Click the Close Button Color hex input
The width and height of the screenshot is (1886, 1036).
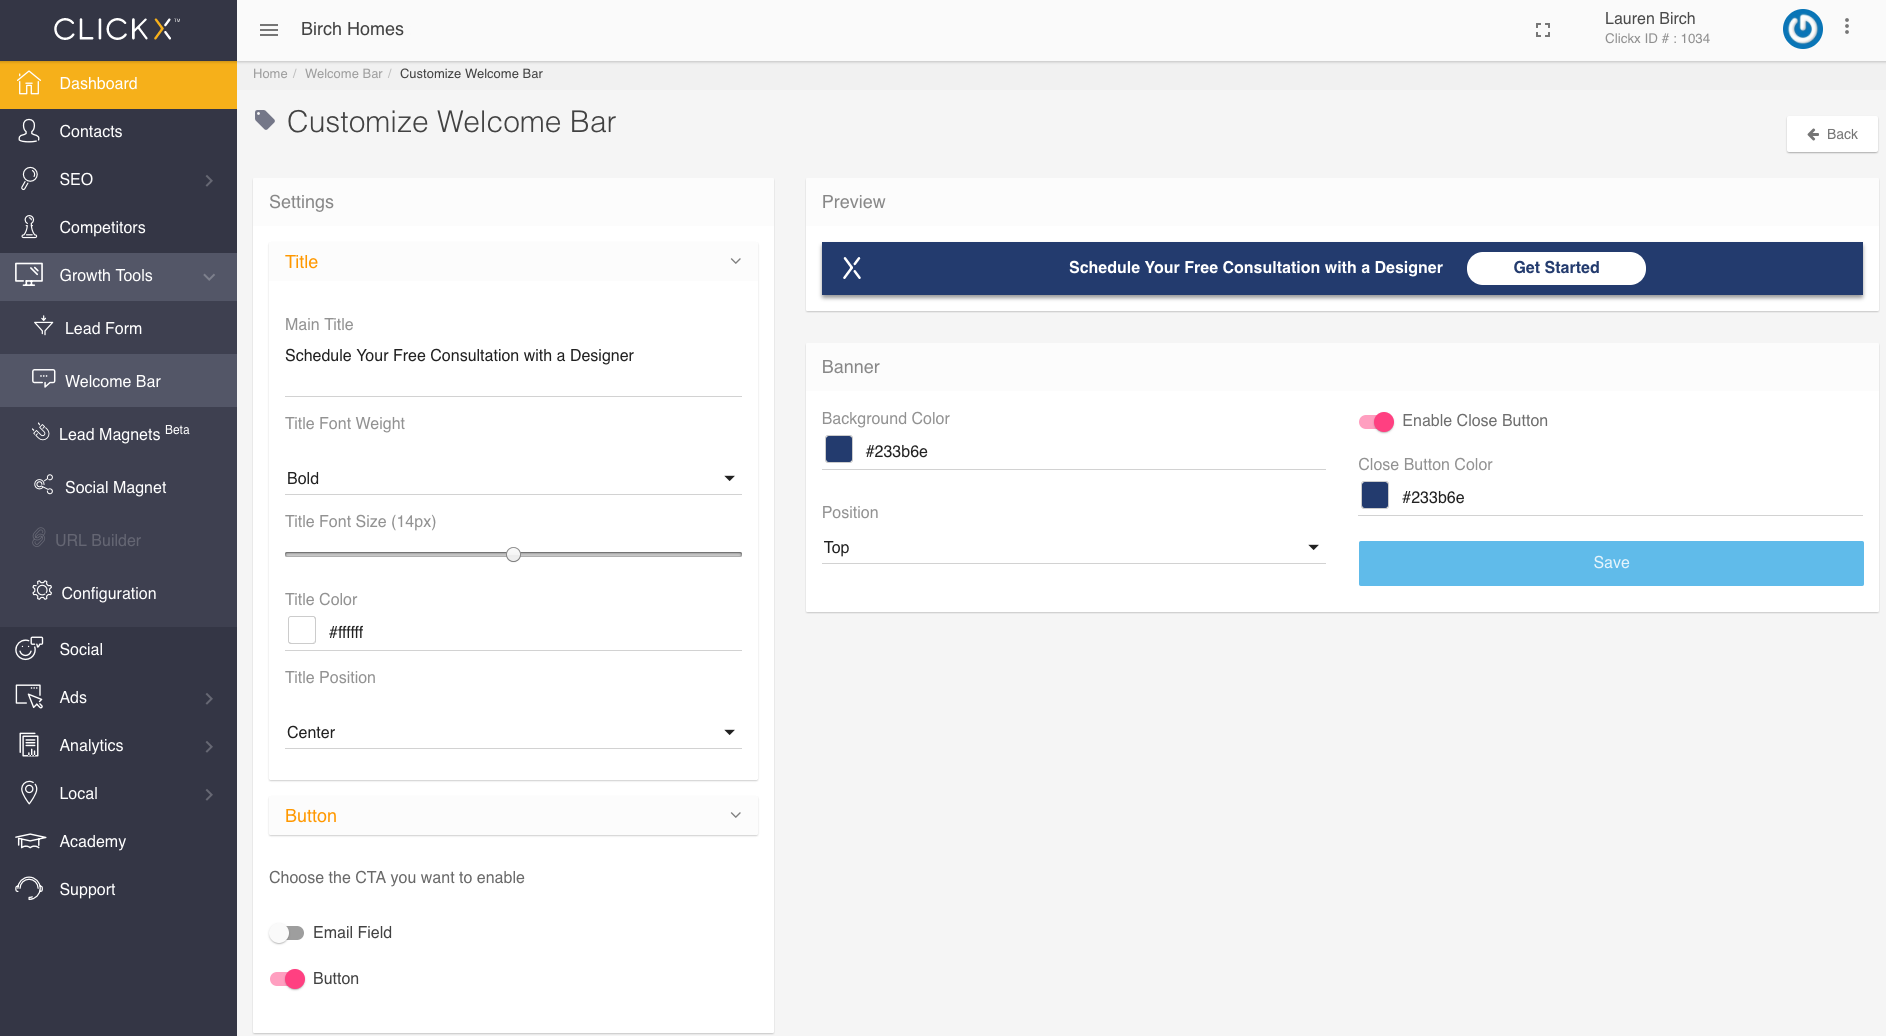pos(1632,498)
